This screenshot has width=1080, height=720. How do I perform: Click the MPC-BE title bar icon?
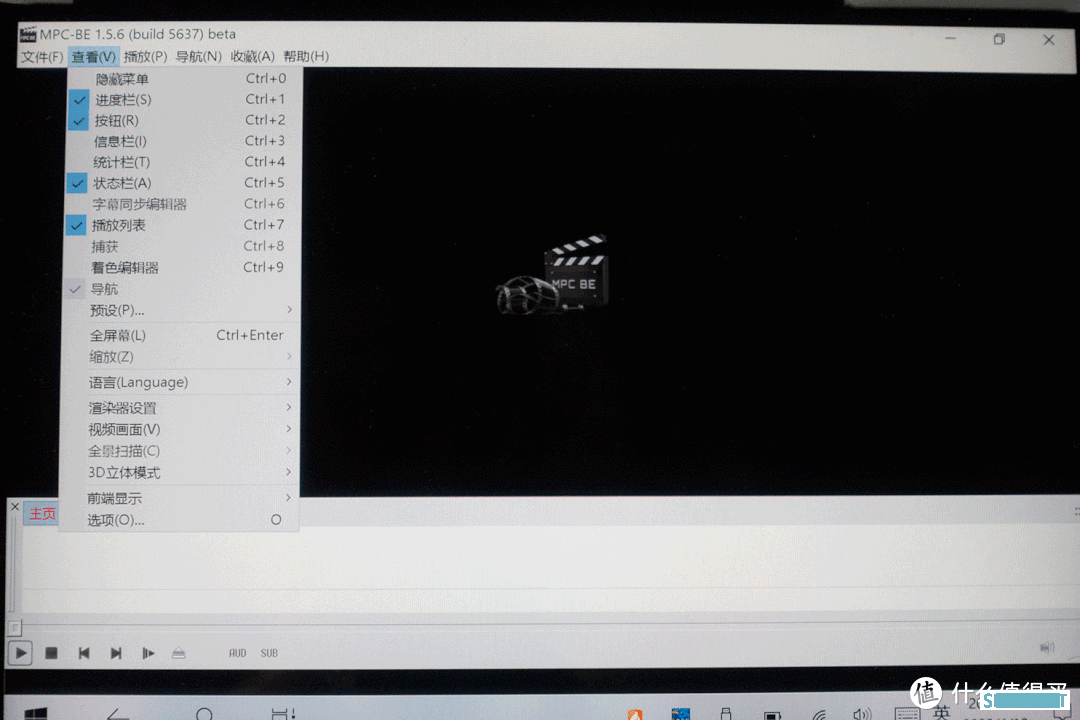pos(28,33)
